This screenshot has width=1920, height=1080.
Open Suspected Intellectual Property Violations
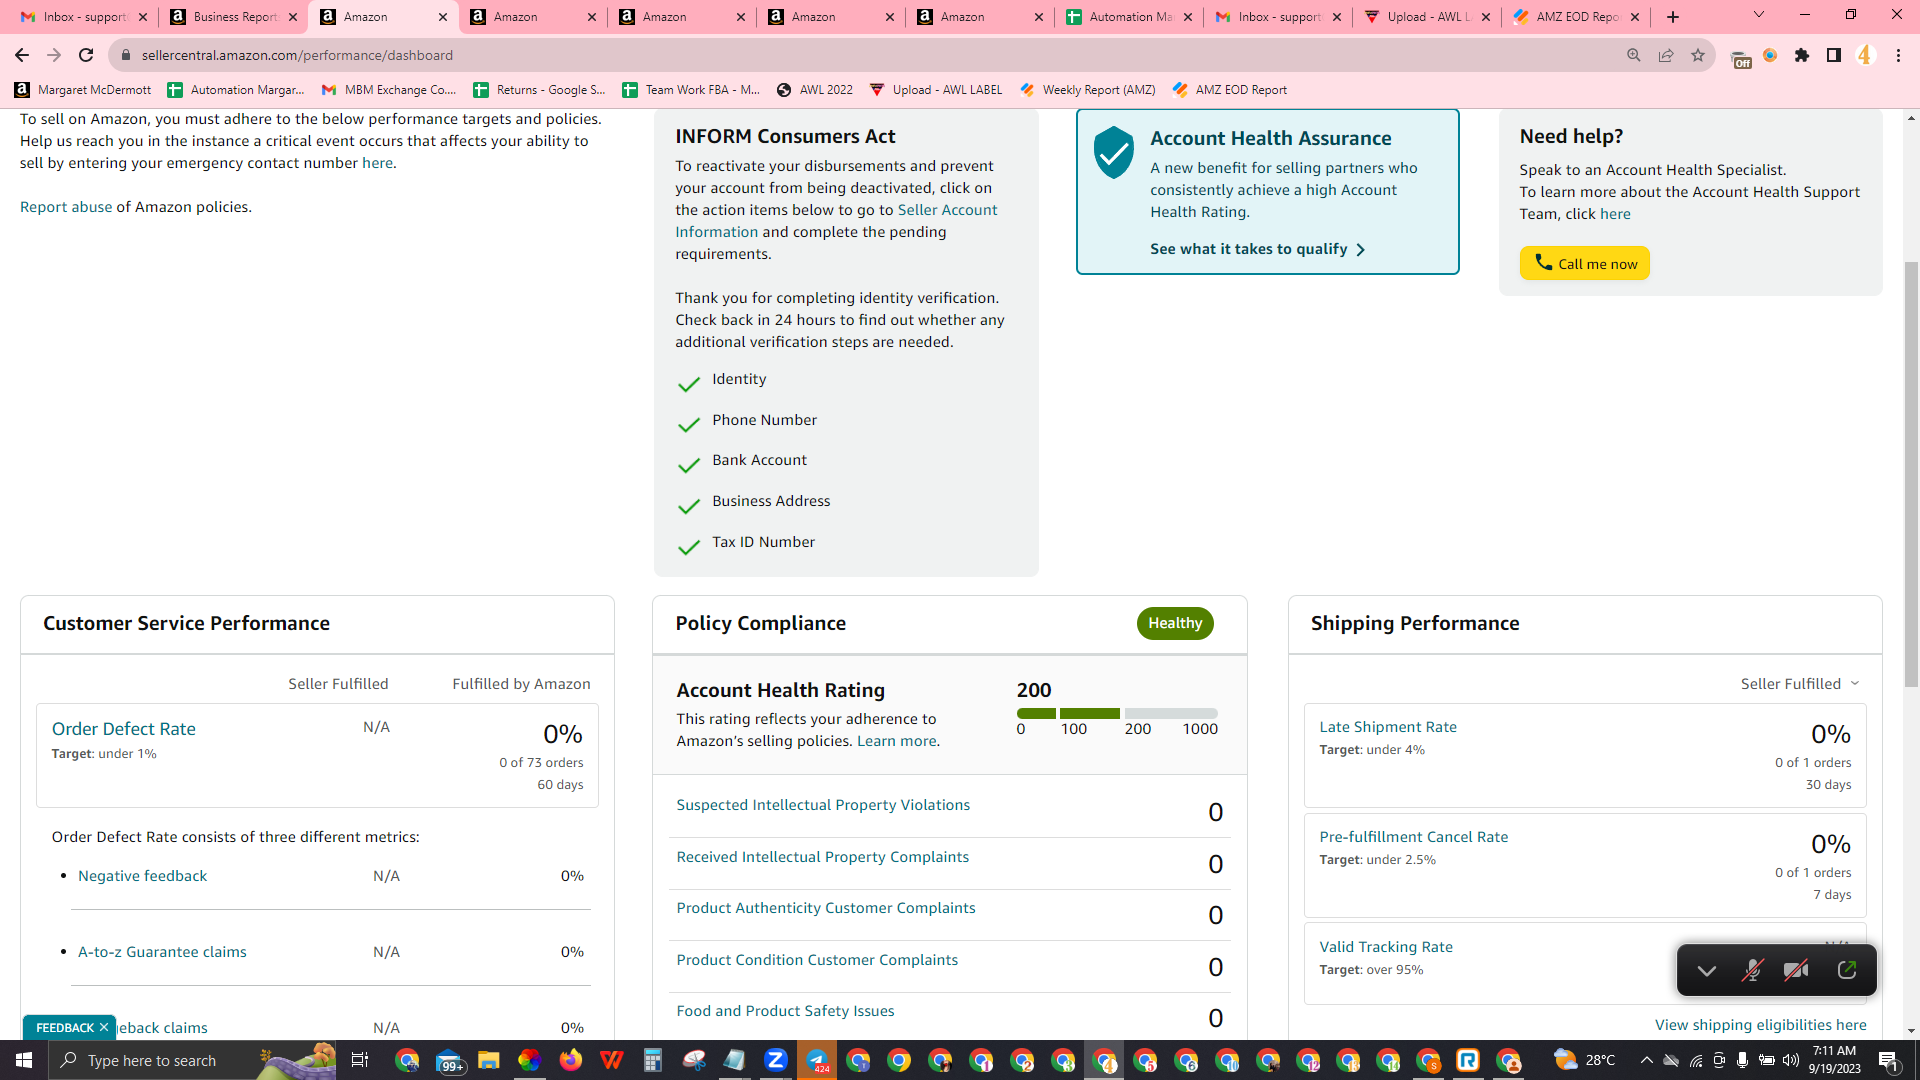823,805
